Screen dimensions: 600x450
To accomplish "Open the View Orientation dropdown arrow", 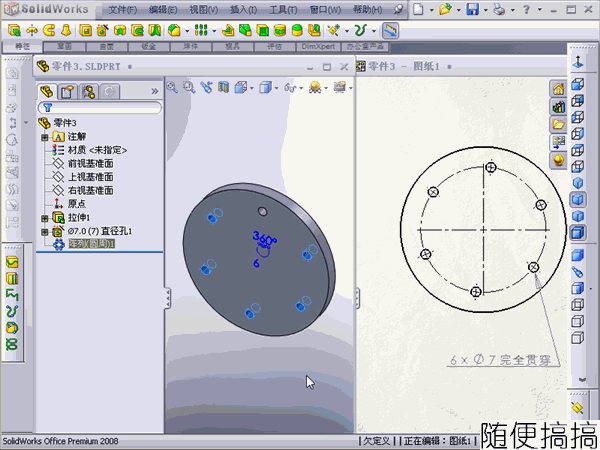I will point(252,88).
